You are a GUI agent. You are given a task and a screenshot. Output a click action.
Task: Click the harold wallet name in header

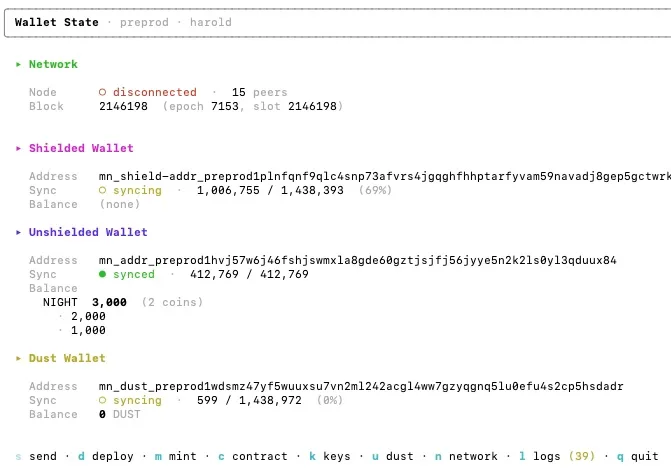click(211, 22)
